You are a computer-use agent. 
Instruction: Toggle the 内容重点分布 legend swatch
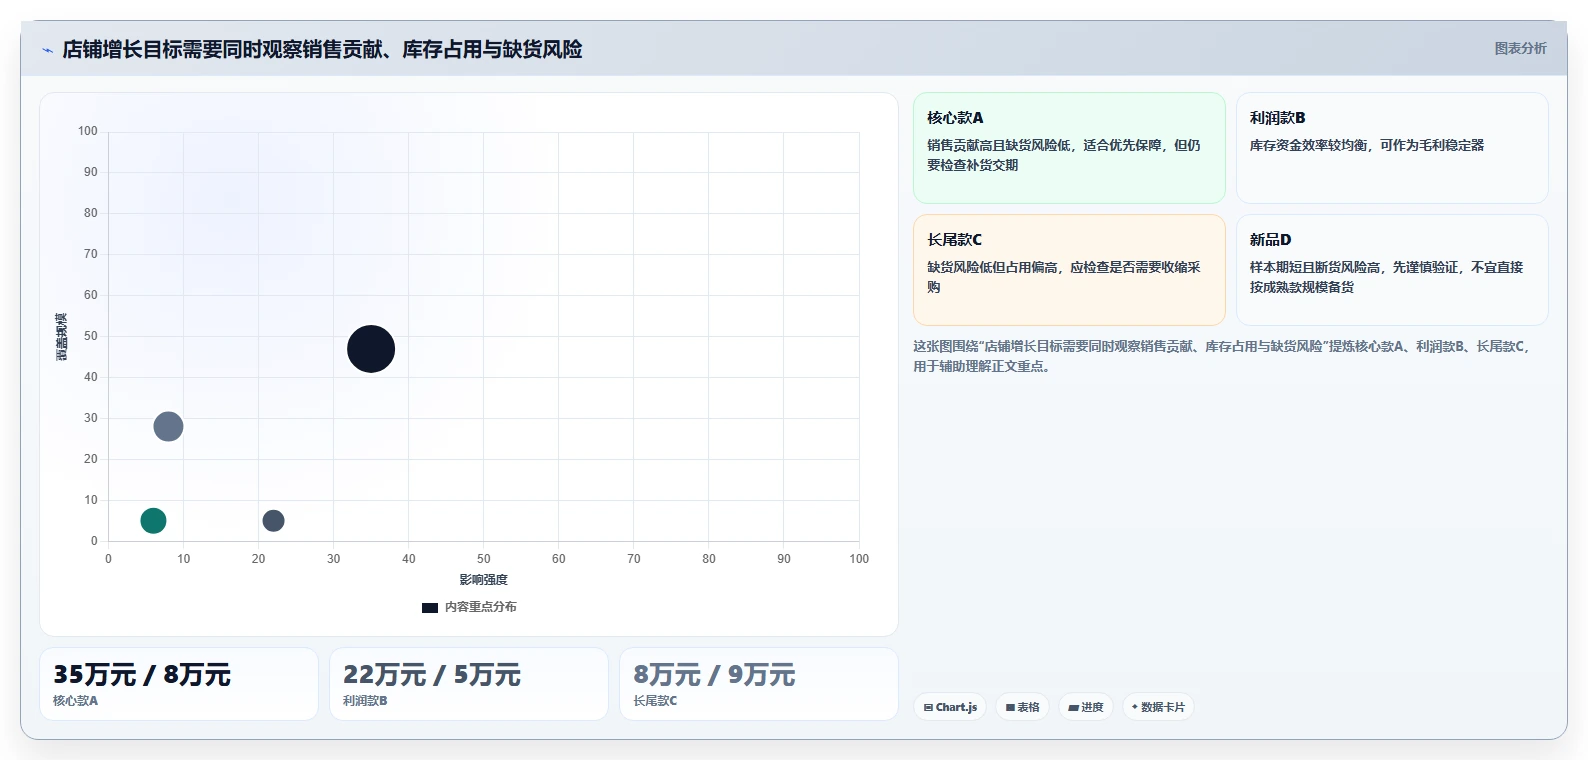pos(430,607)
